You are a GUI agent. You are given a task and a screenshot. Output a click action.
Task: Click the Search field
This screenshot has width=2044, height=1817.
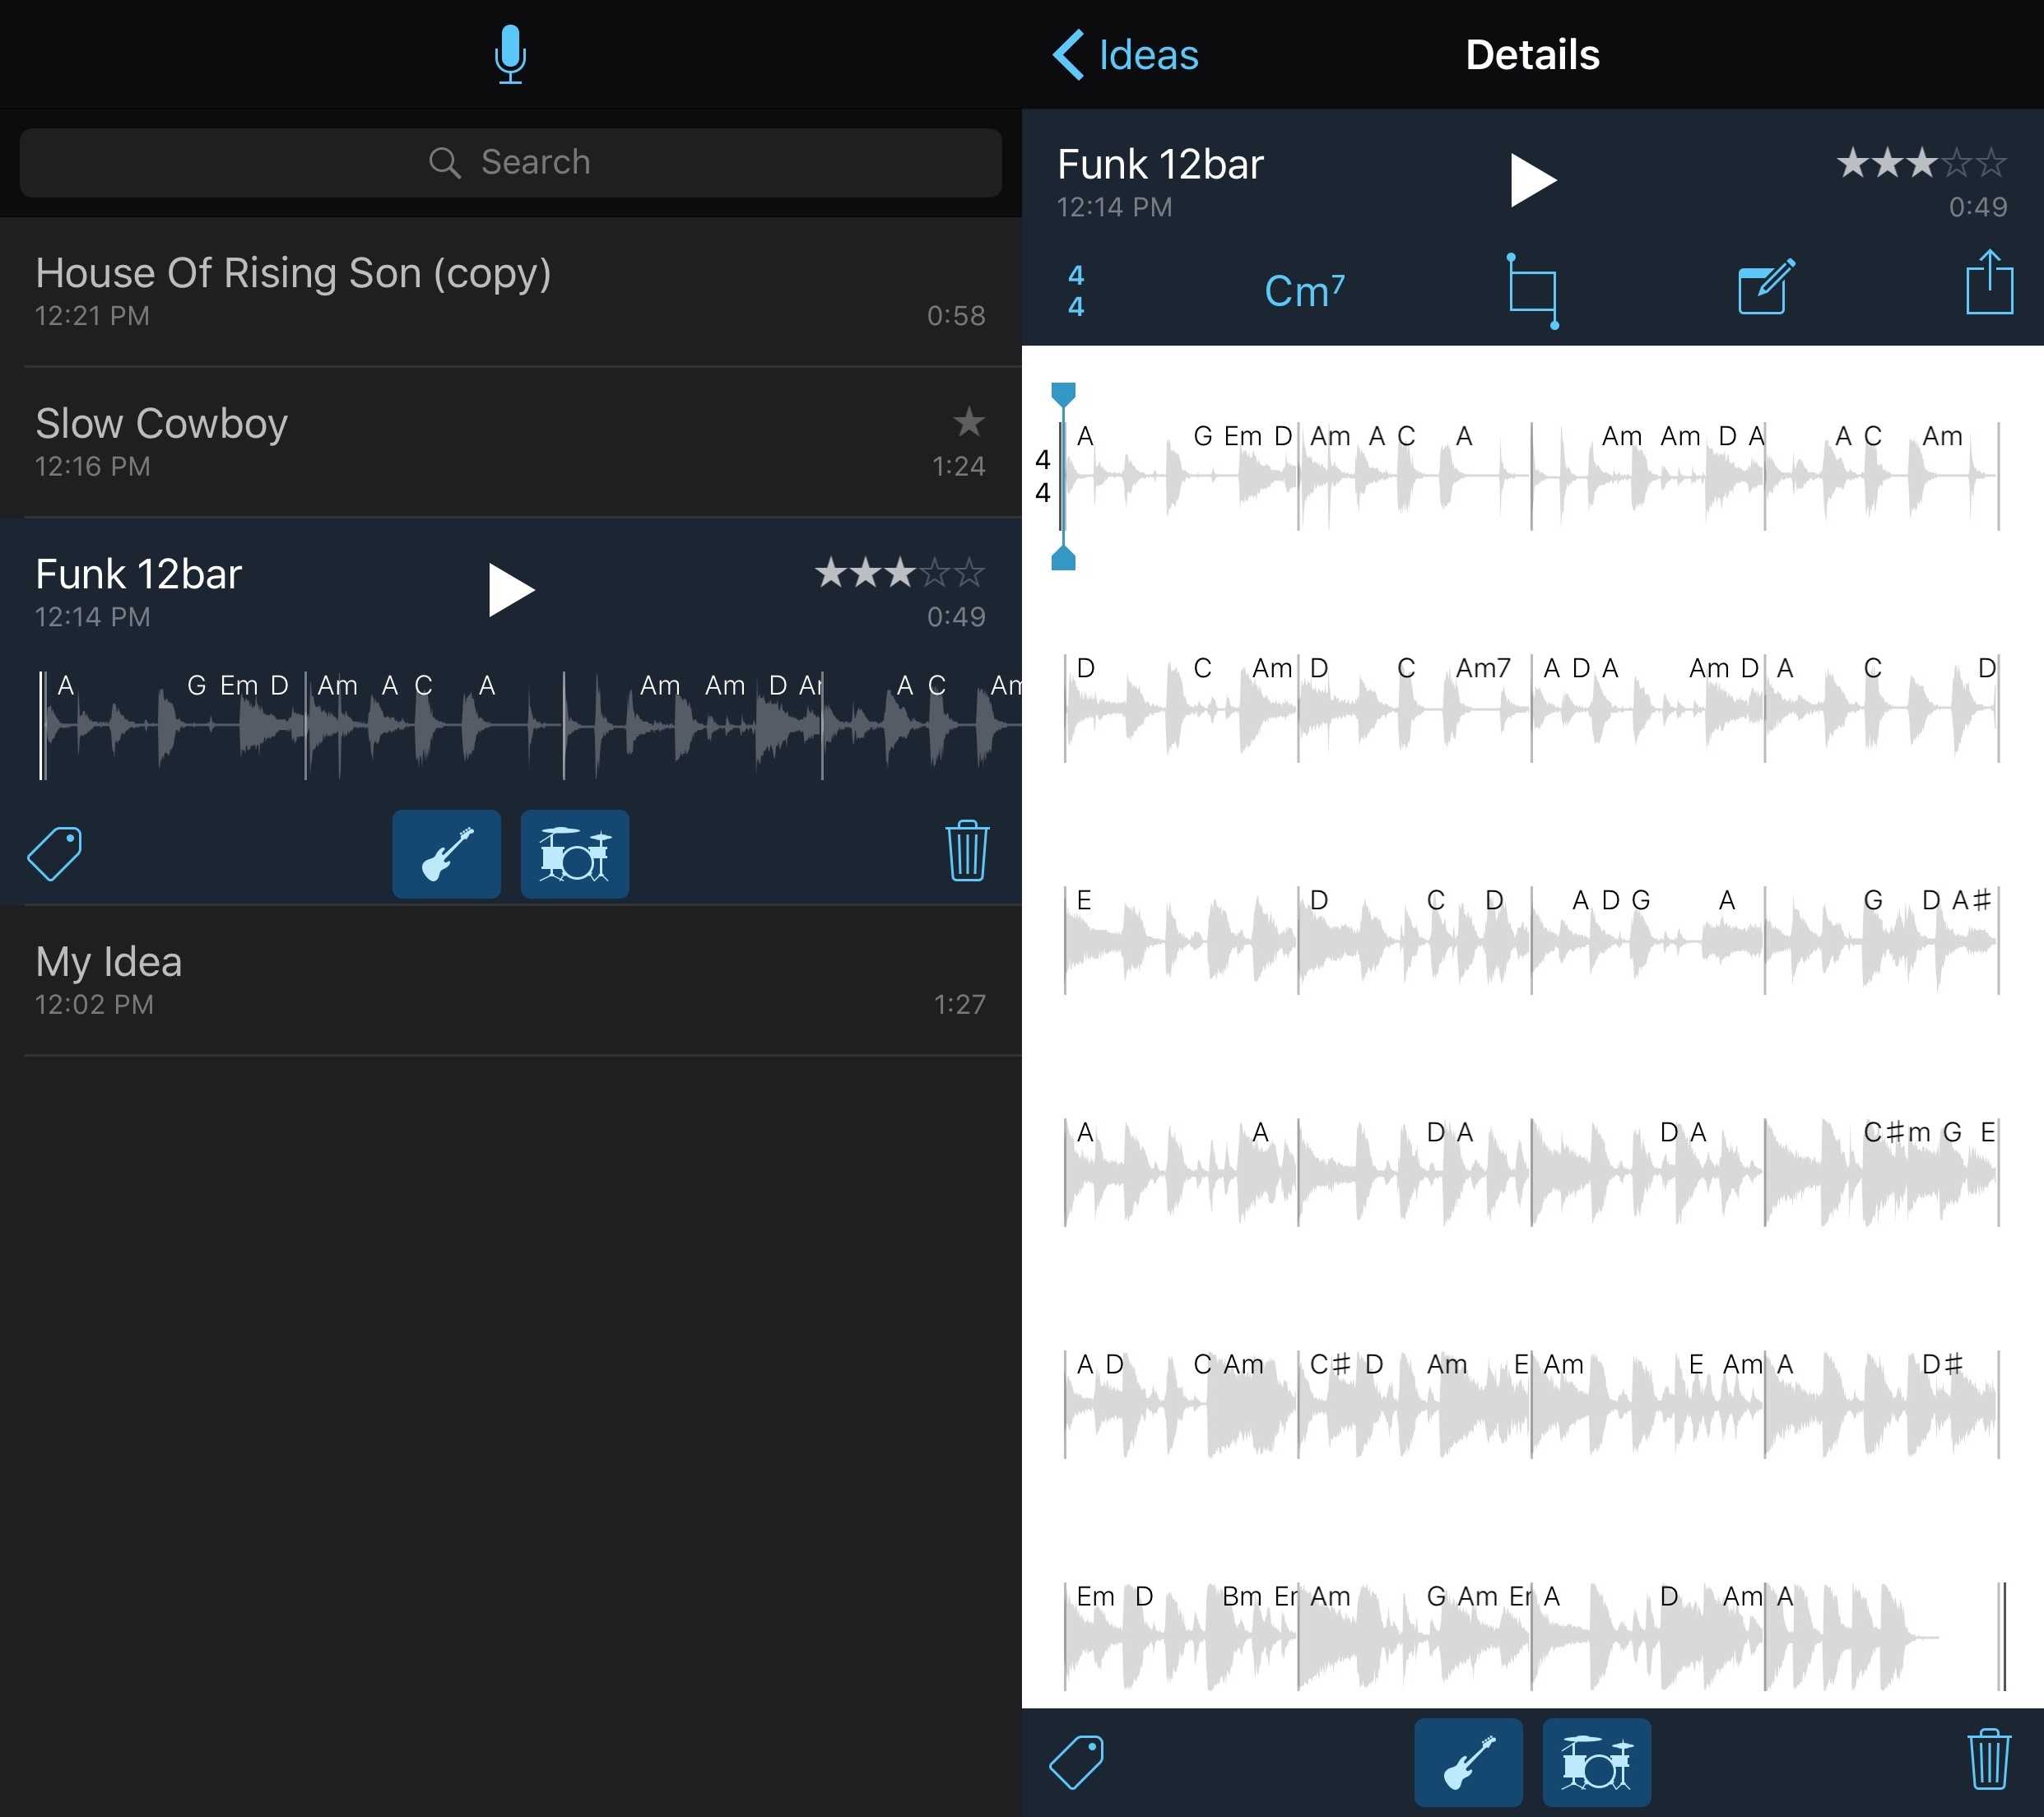[510, 162]
